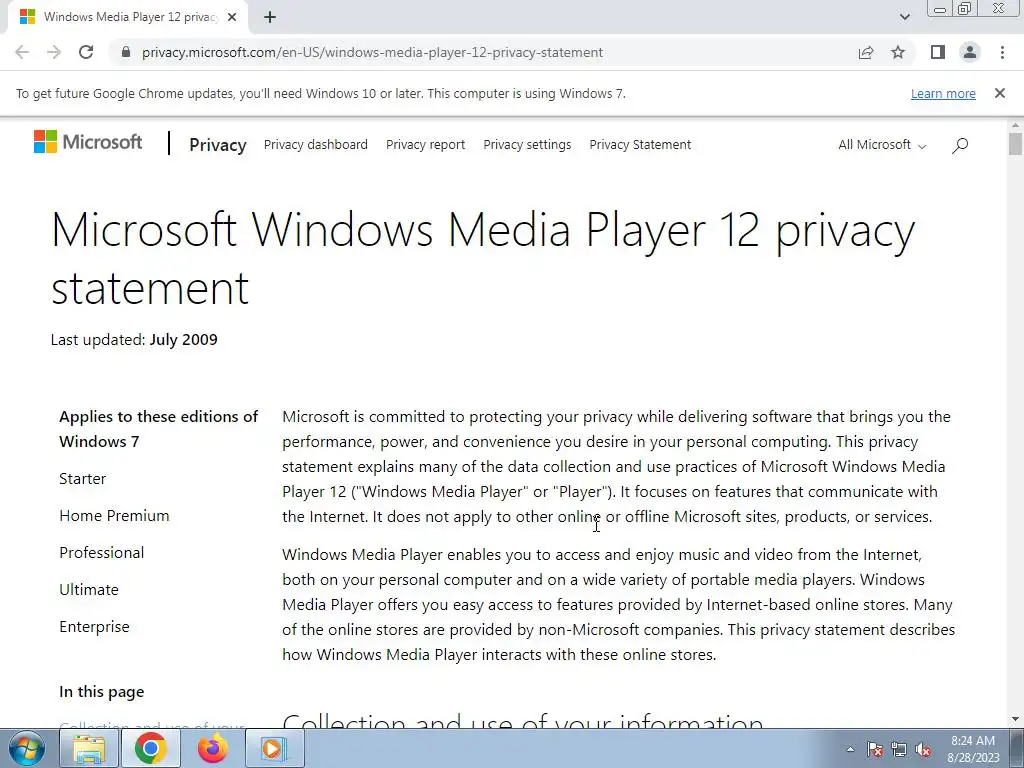Image resolution: width=1024 pixels, height=768 pixels.
Task: Click the search magnifier icon
Action: click(959, 145)
